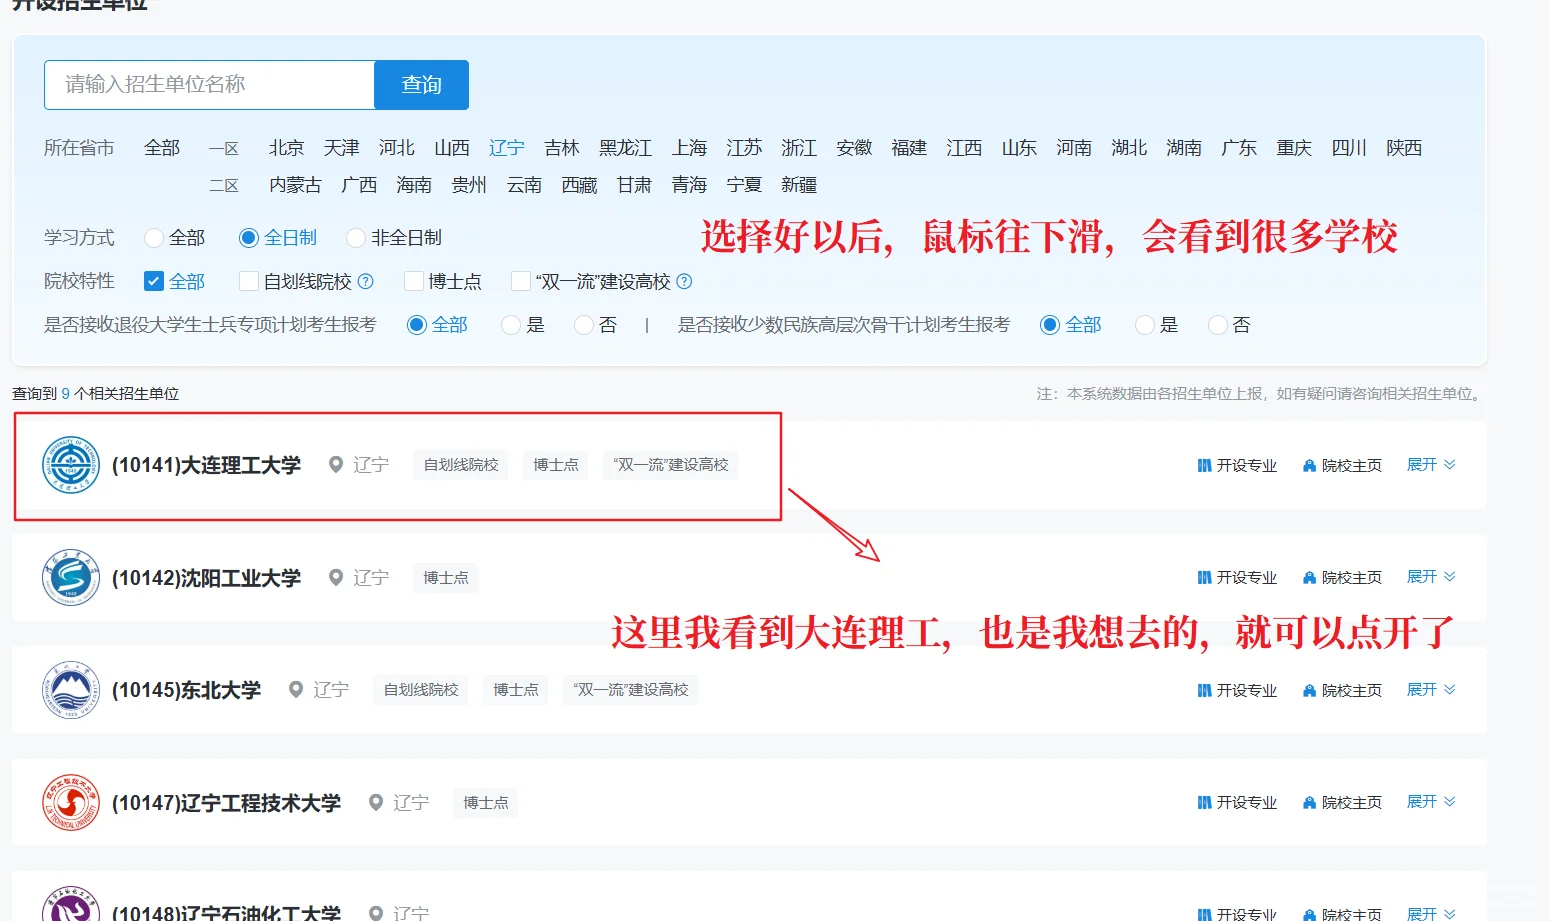1550x921 pixels.
Task: Select the 二区 region filter
Action: click(224, 184)
